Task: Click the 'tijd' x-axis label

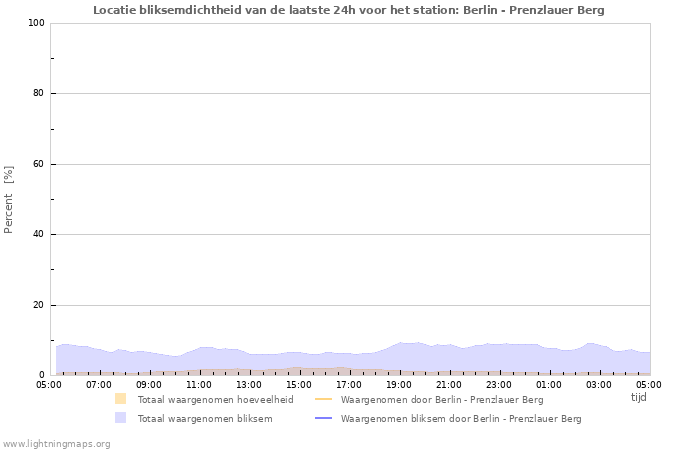Action: 638,397
